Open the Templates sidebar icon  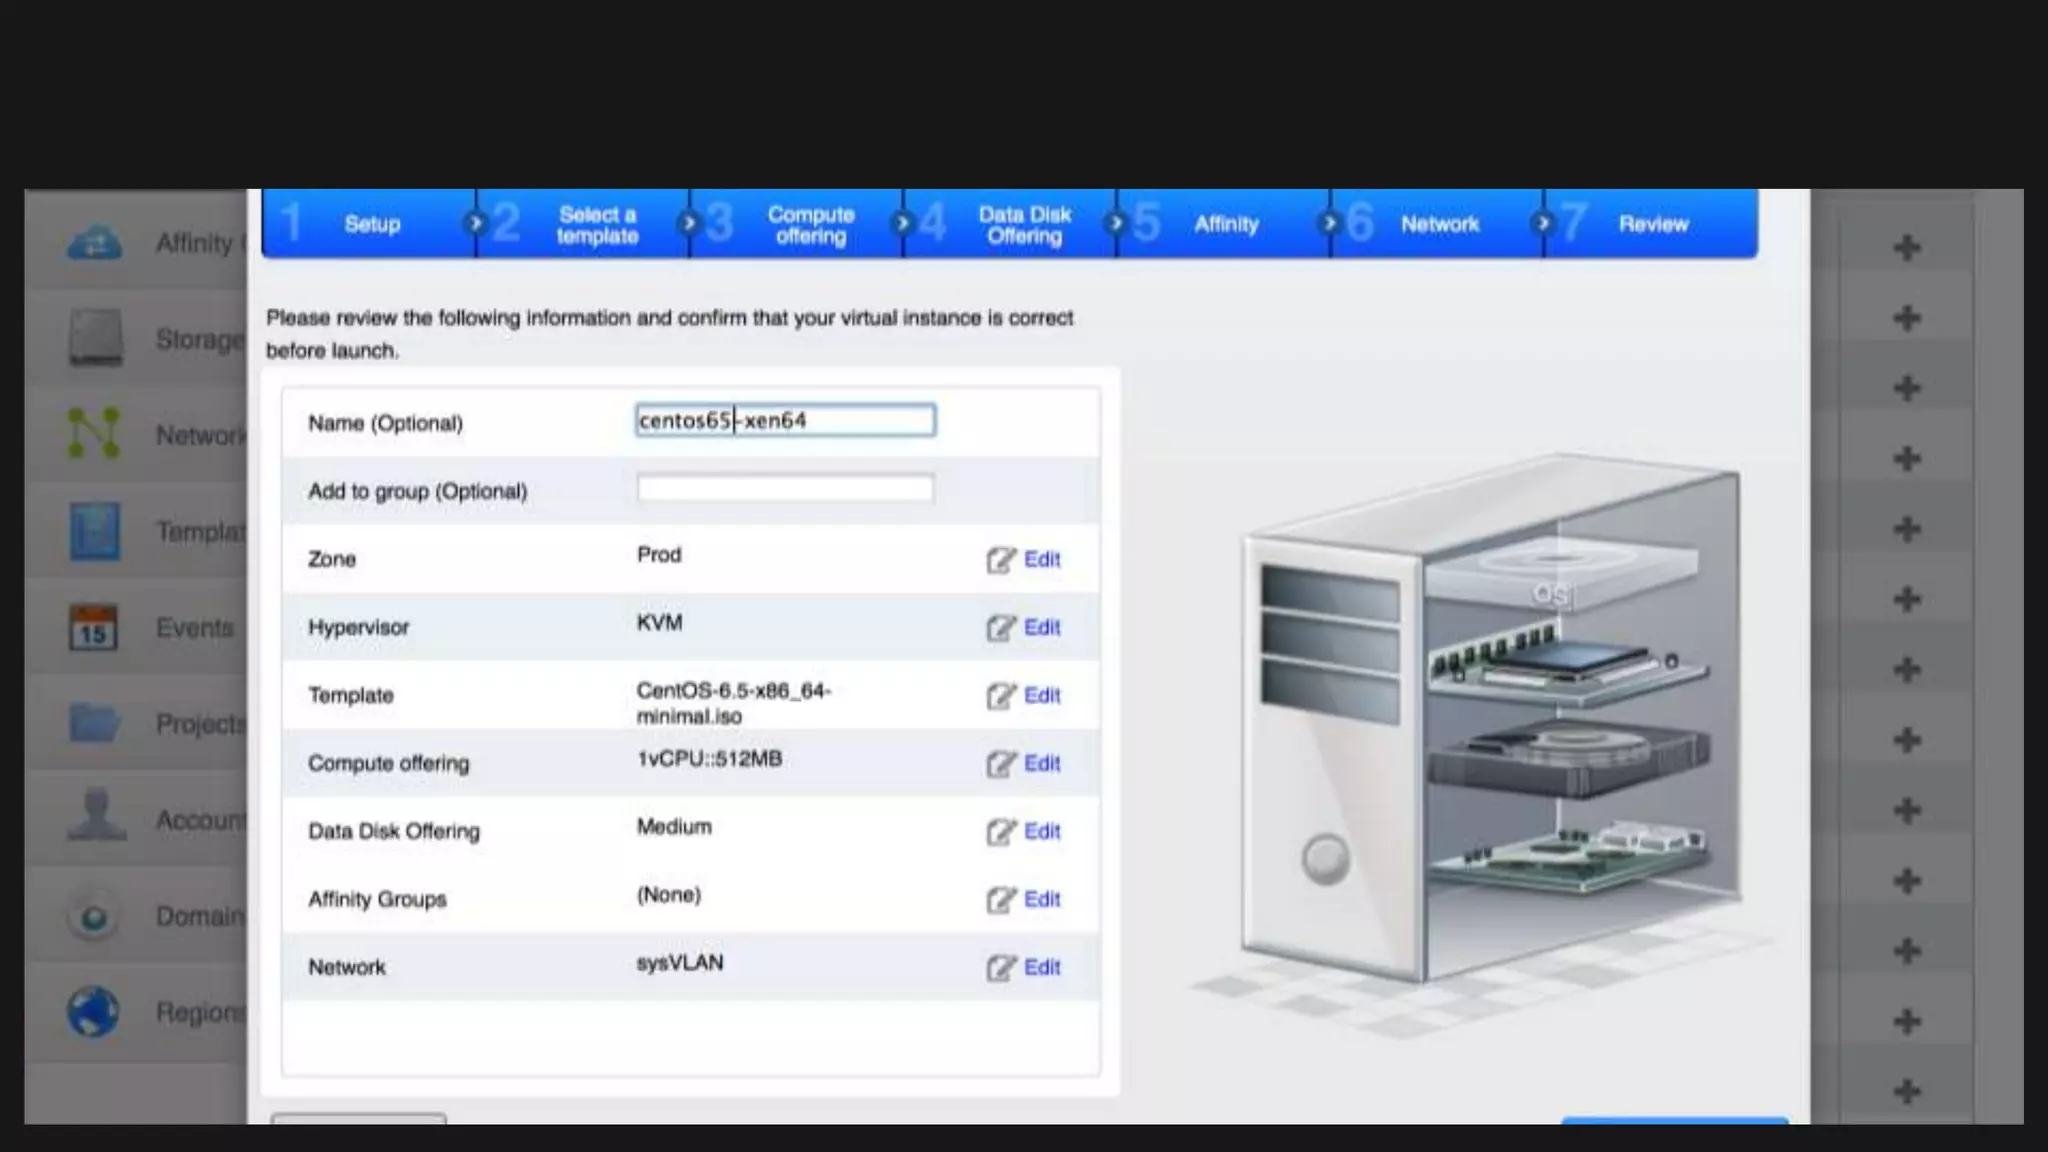click(x=94, y=530)
